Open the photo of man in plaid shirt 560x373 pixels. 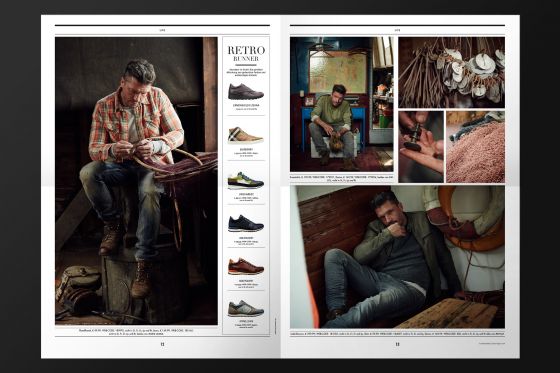[x=136, y=181]
